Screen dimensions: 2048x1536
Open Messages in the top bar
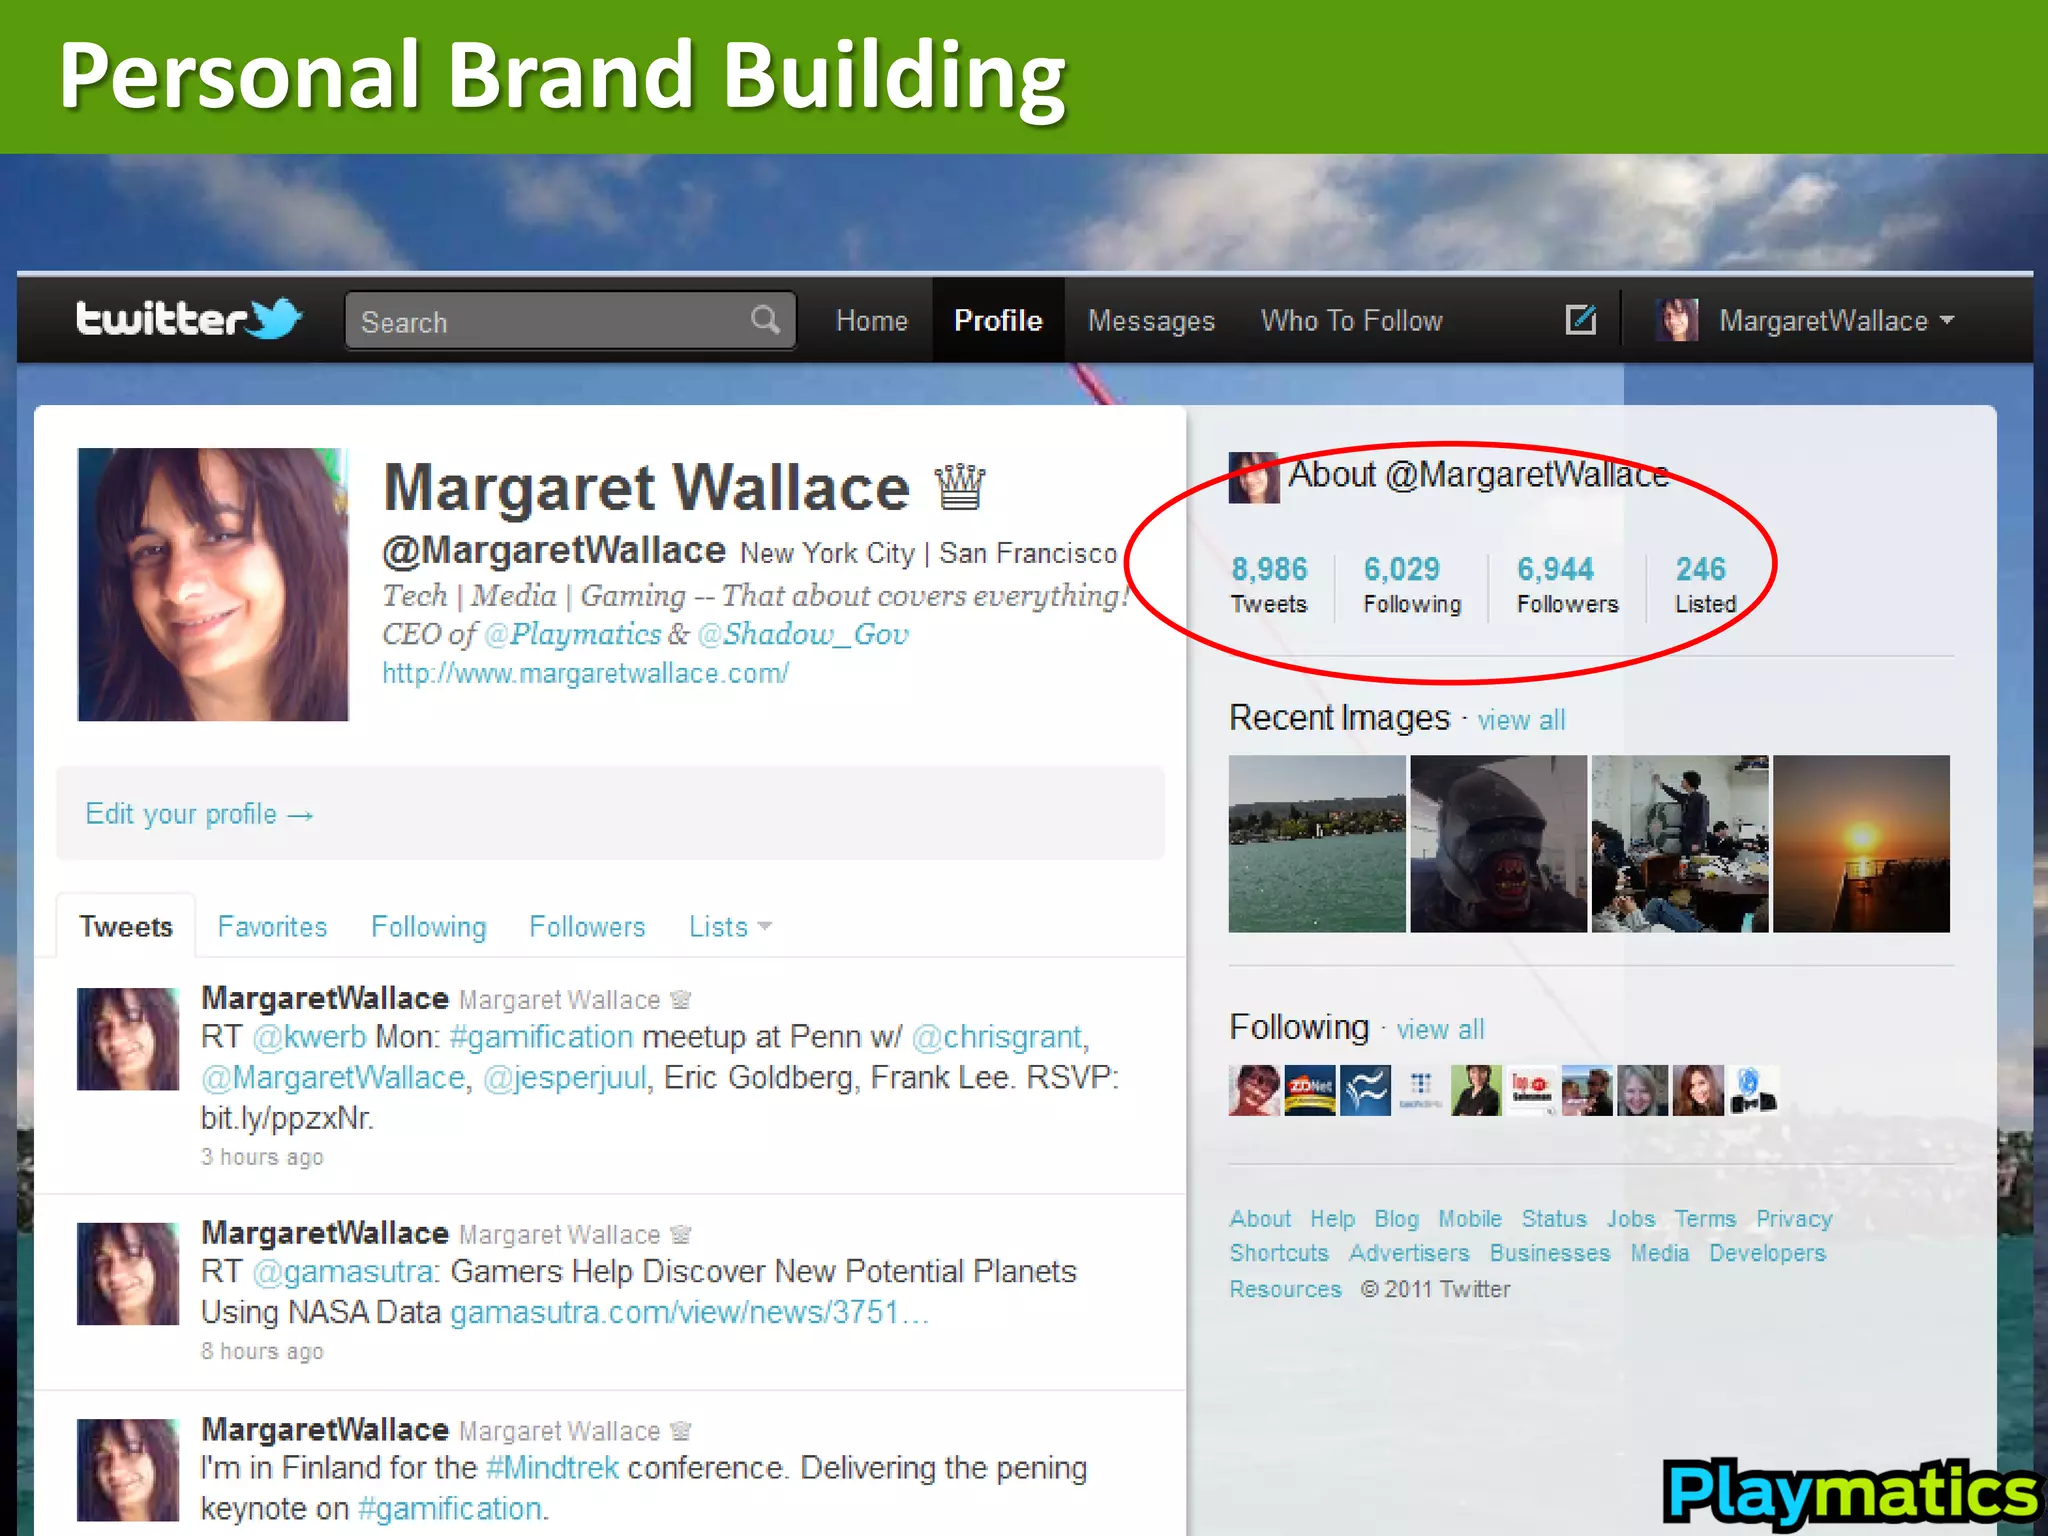(x=1151, y=321)
